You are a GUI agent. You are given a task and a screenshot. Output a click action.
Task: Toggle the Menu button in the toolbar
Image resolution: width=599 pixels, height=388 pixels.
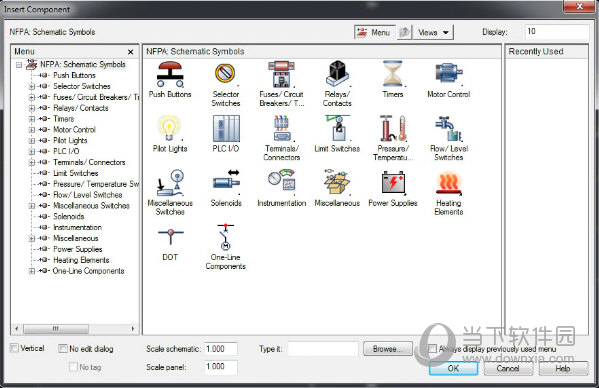tap(374, 32)
